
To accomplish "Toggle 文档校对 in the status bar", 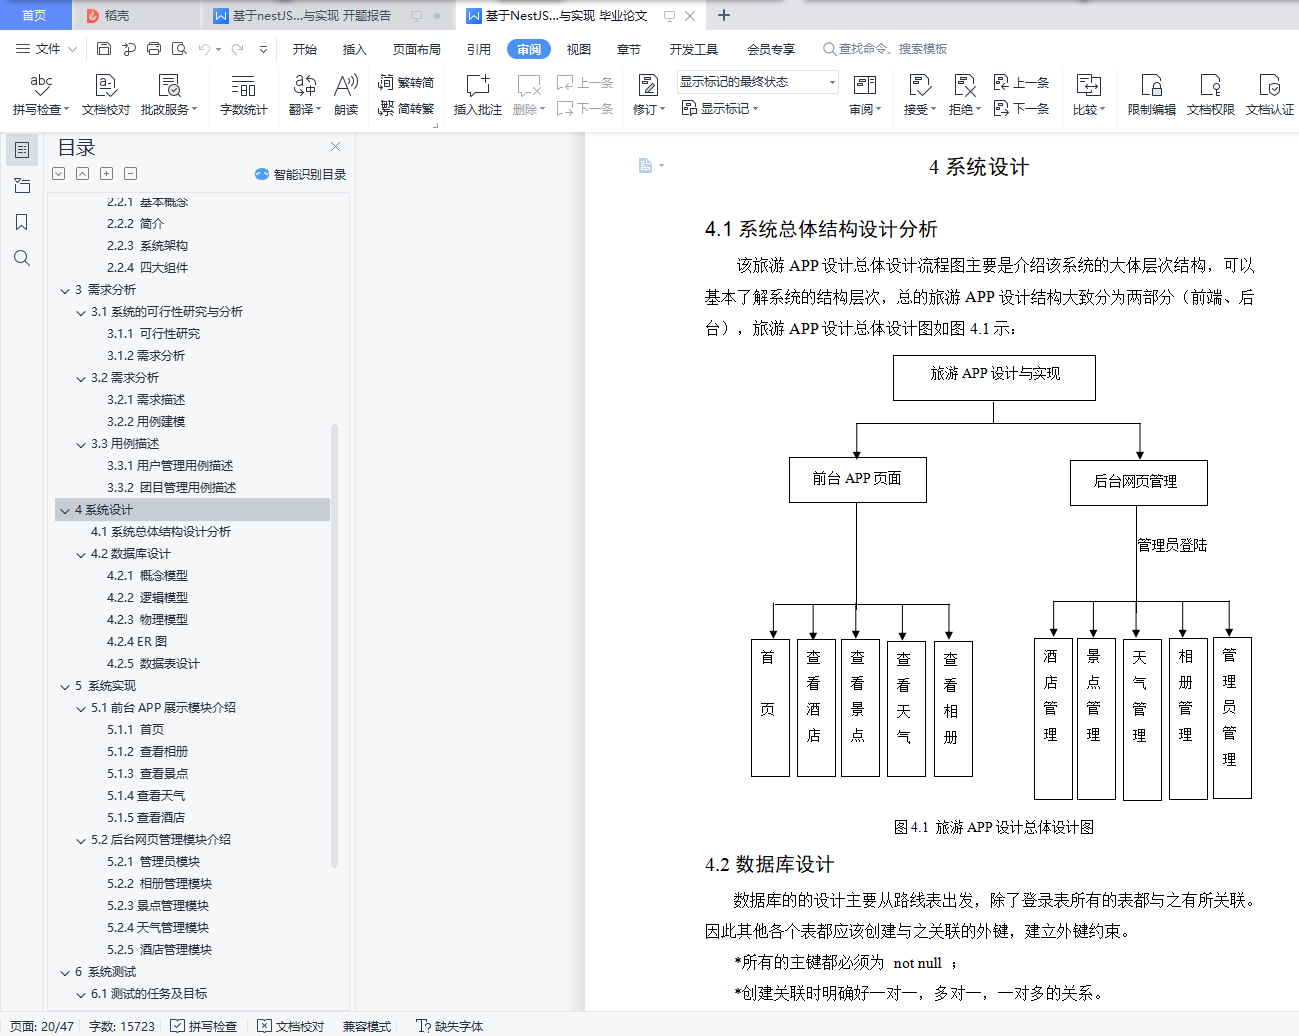I will click(x=291, y=1026).
